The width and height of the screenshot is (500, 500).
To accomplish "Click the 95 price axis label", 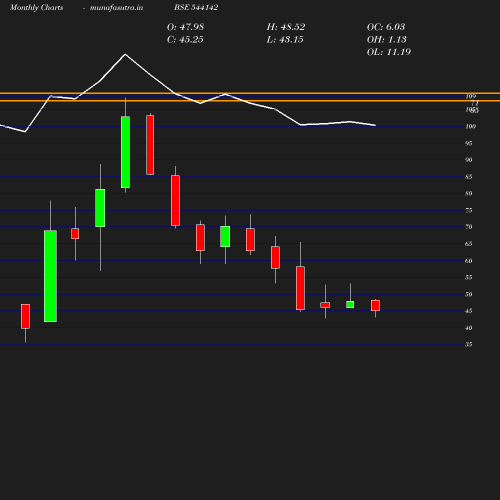I will 469,143.
